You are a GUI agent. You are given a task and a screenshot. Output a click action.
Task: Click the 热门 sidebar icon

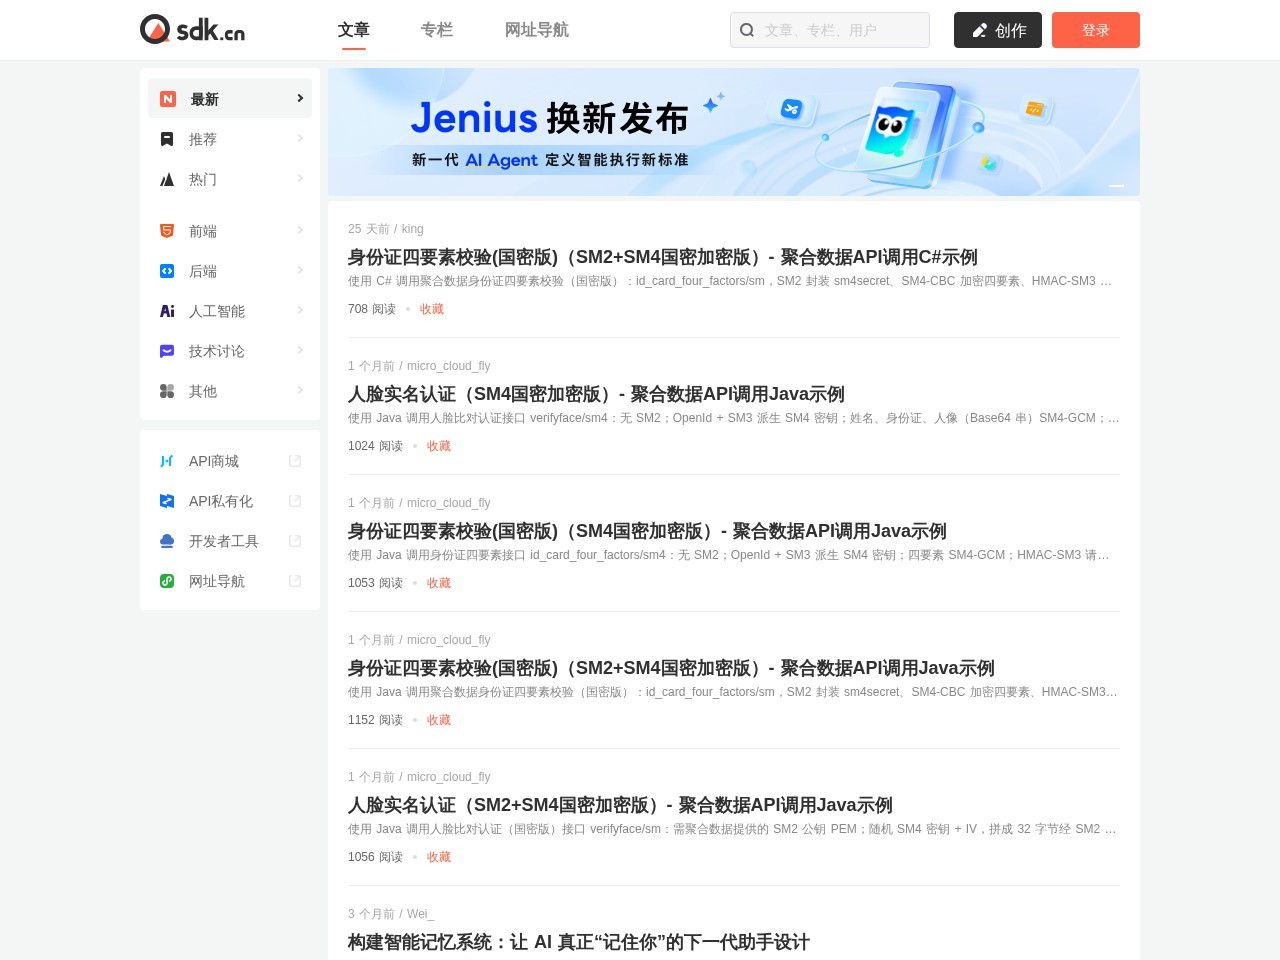point(167,179)
